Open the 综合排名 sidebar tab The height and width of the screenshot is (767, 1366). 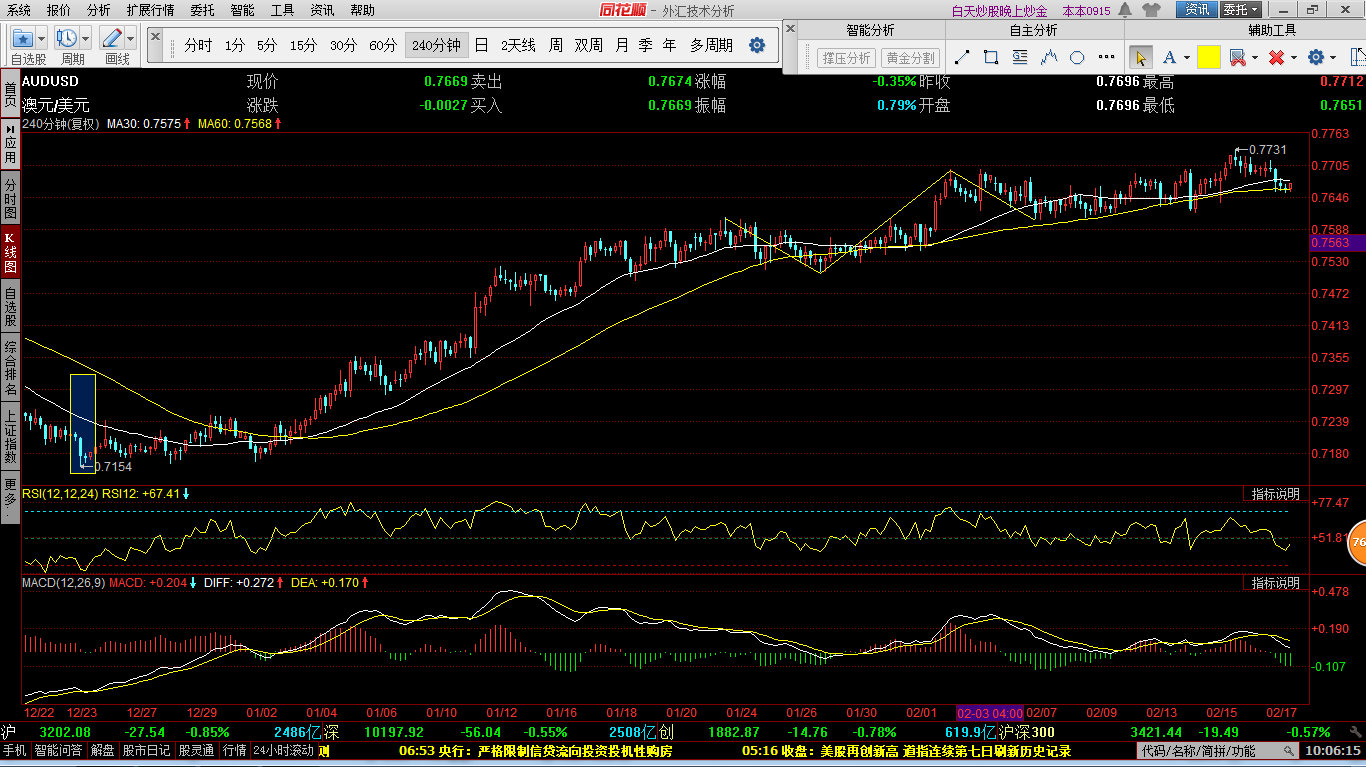10,368
